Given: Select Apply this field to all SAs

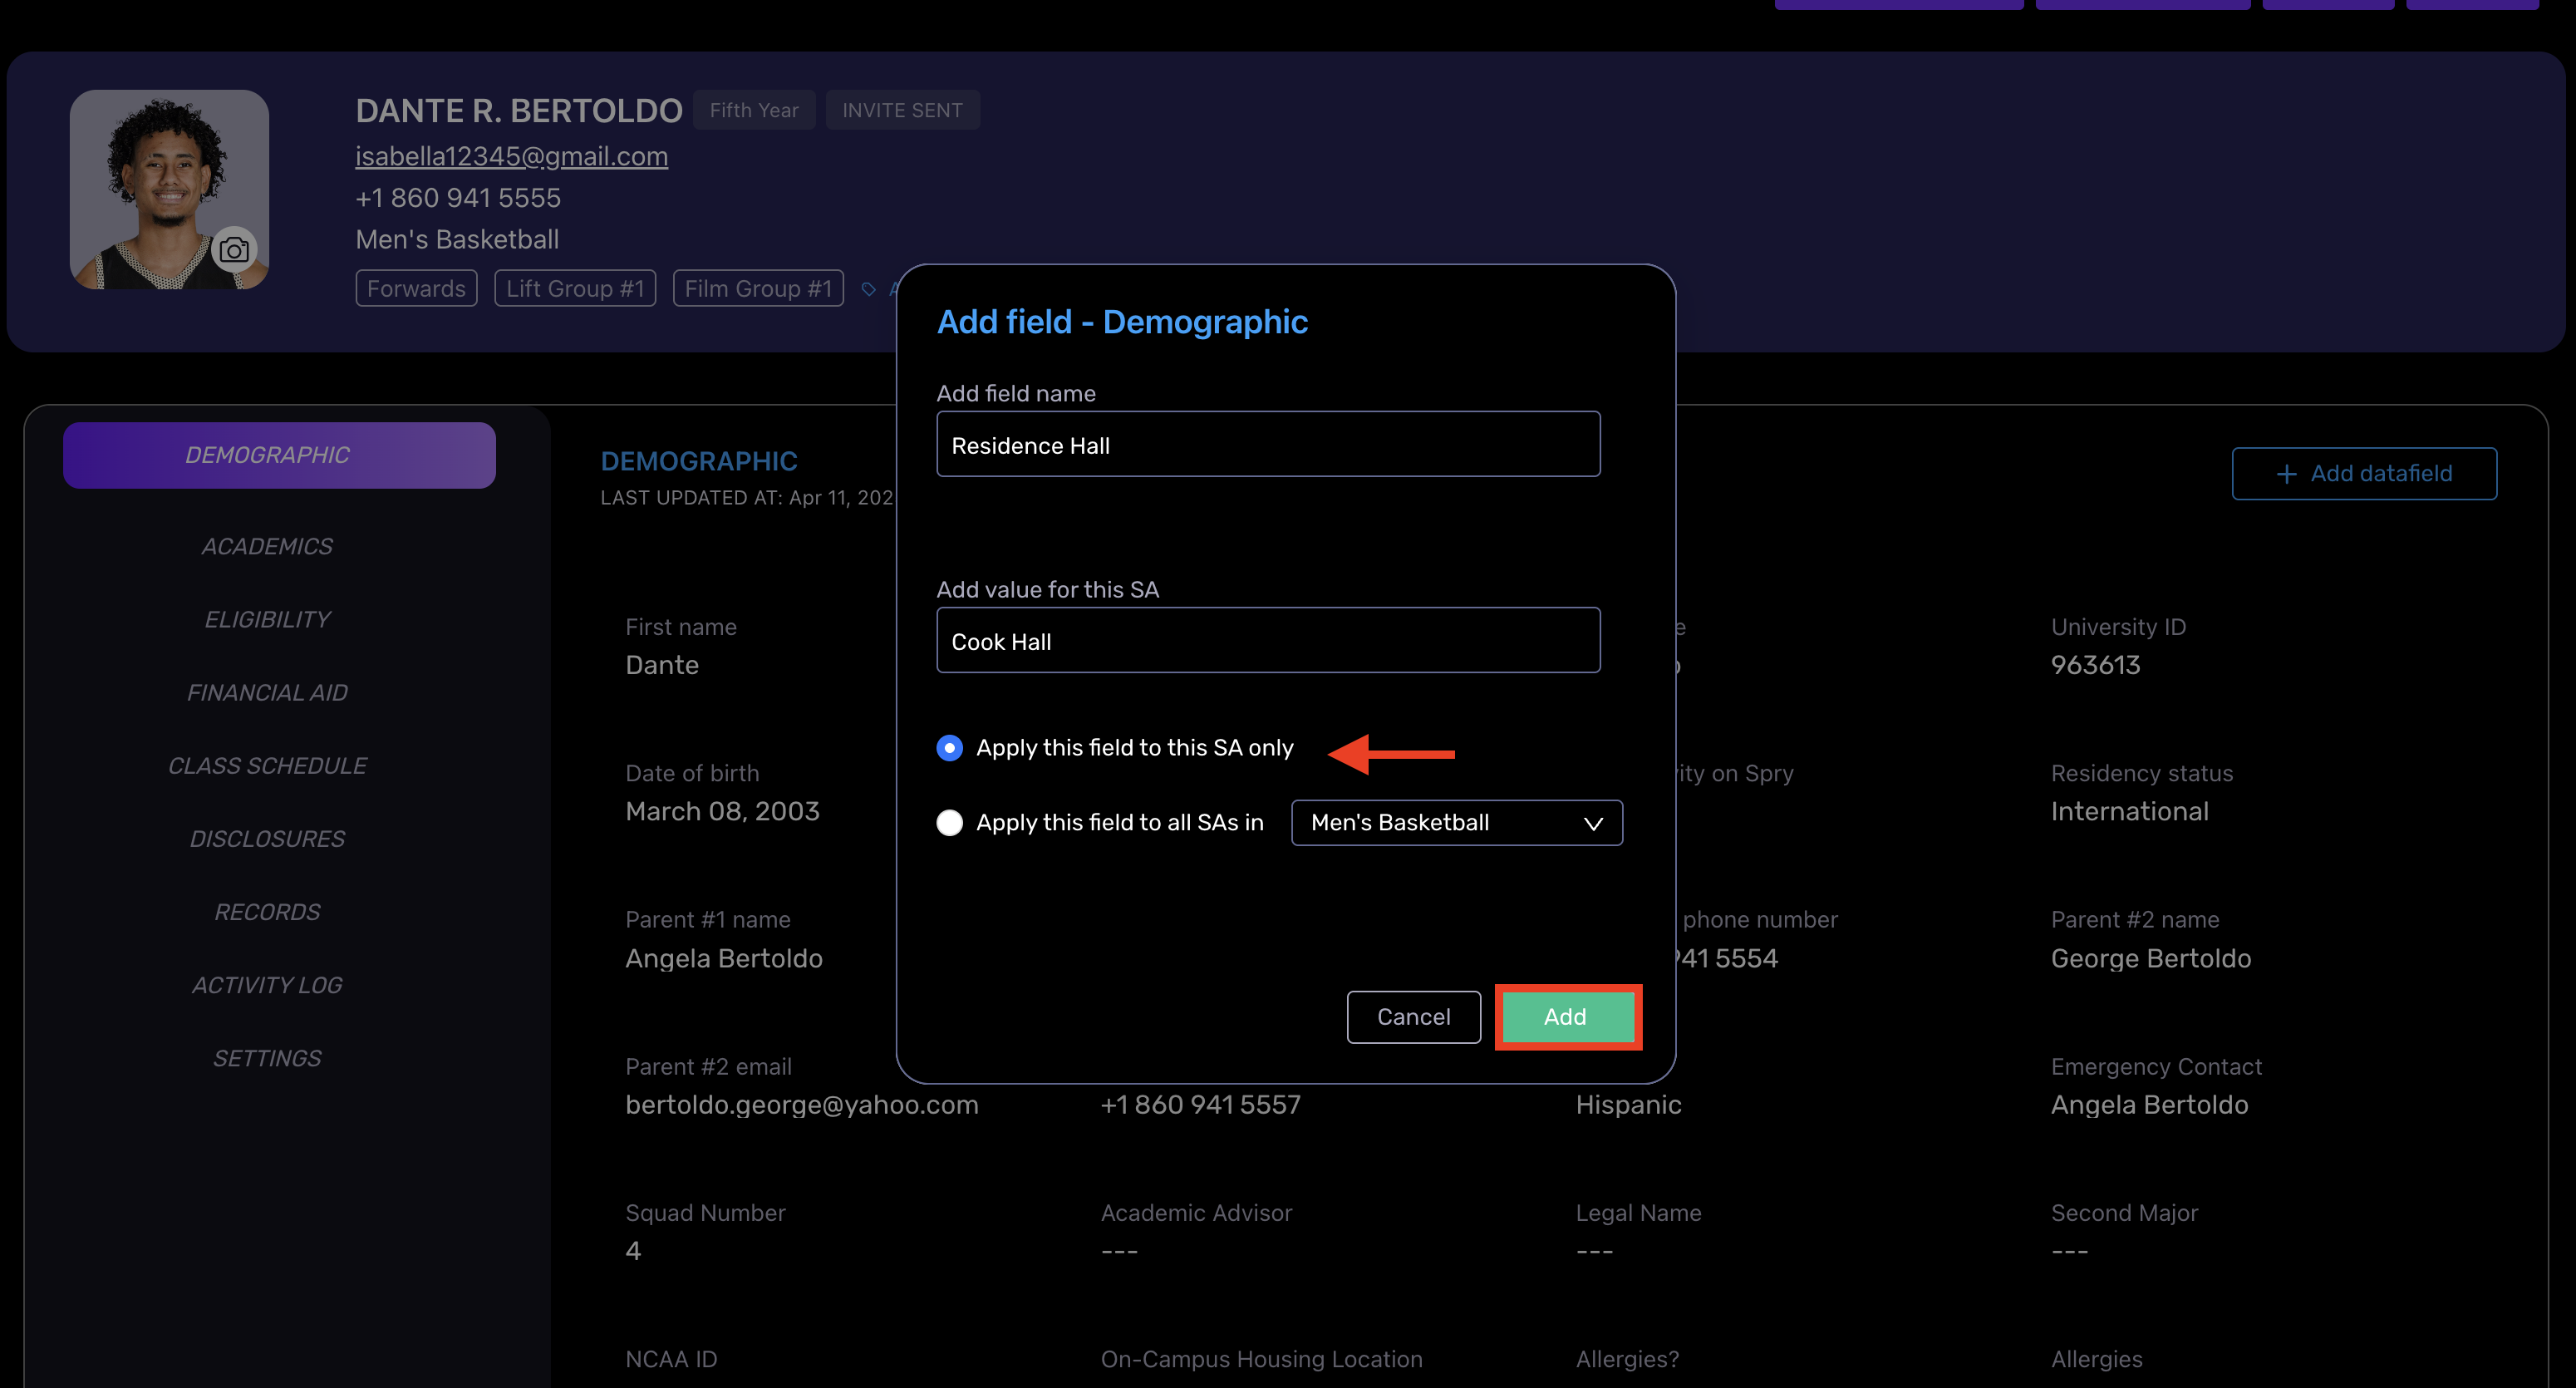Looking at the screenshot, I should [x=949, y=823].
